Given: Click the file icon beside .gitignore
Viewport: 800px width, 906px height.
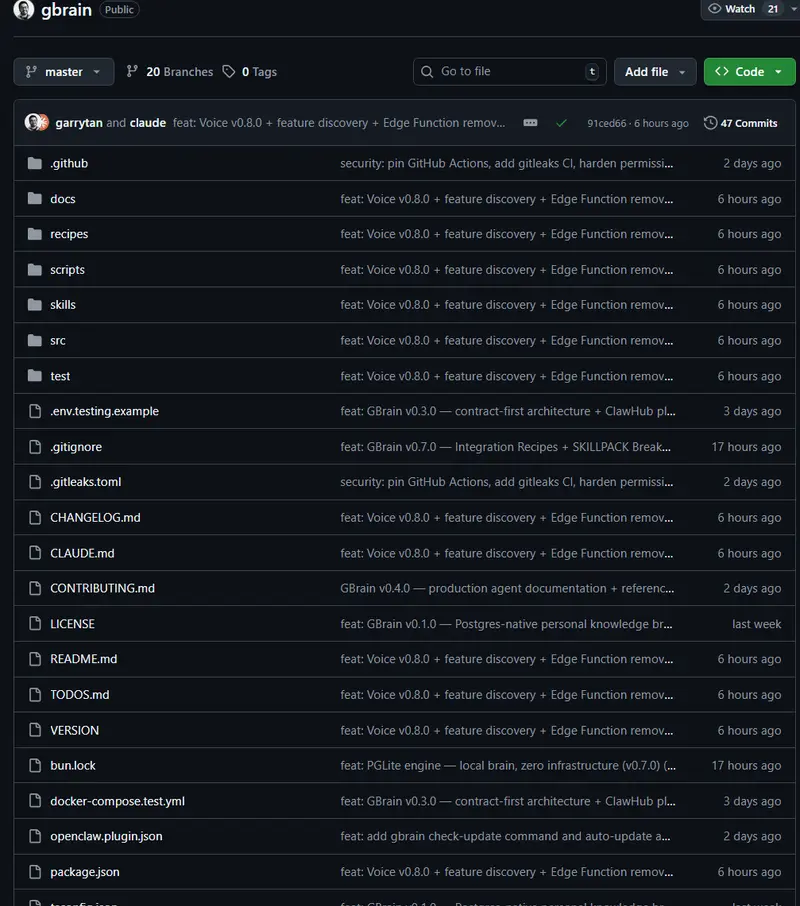Looking at the screenshot, I should [x=35, y=447].
